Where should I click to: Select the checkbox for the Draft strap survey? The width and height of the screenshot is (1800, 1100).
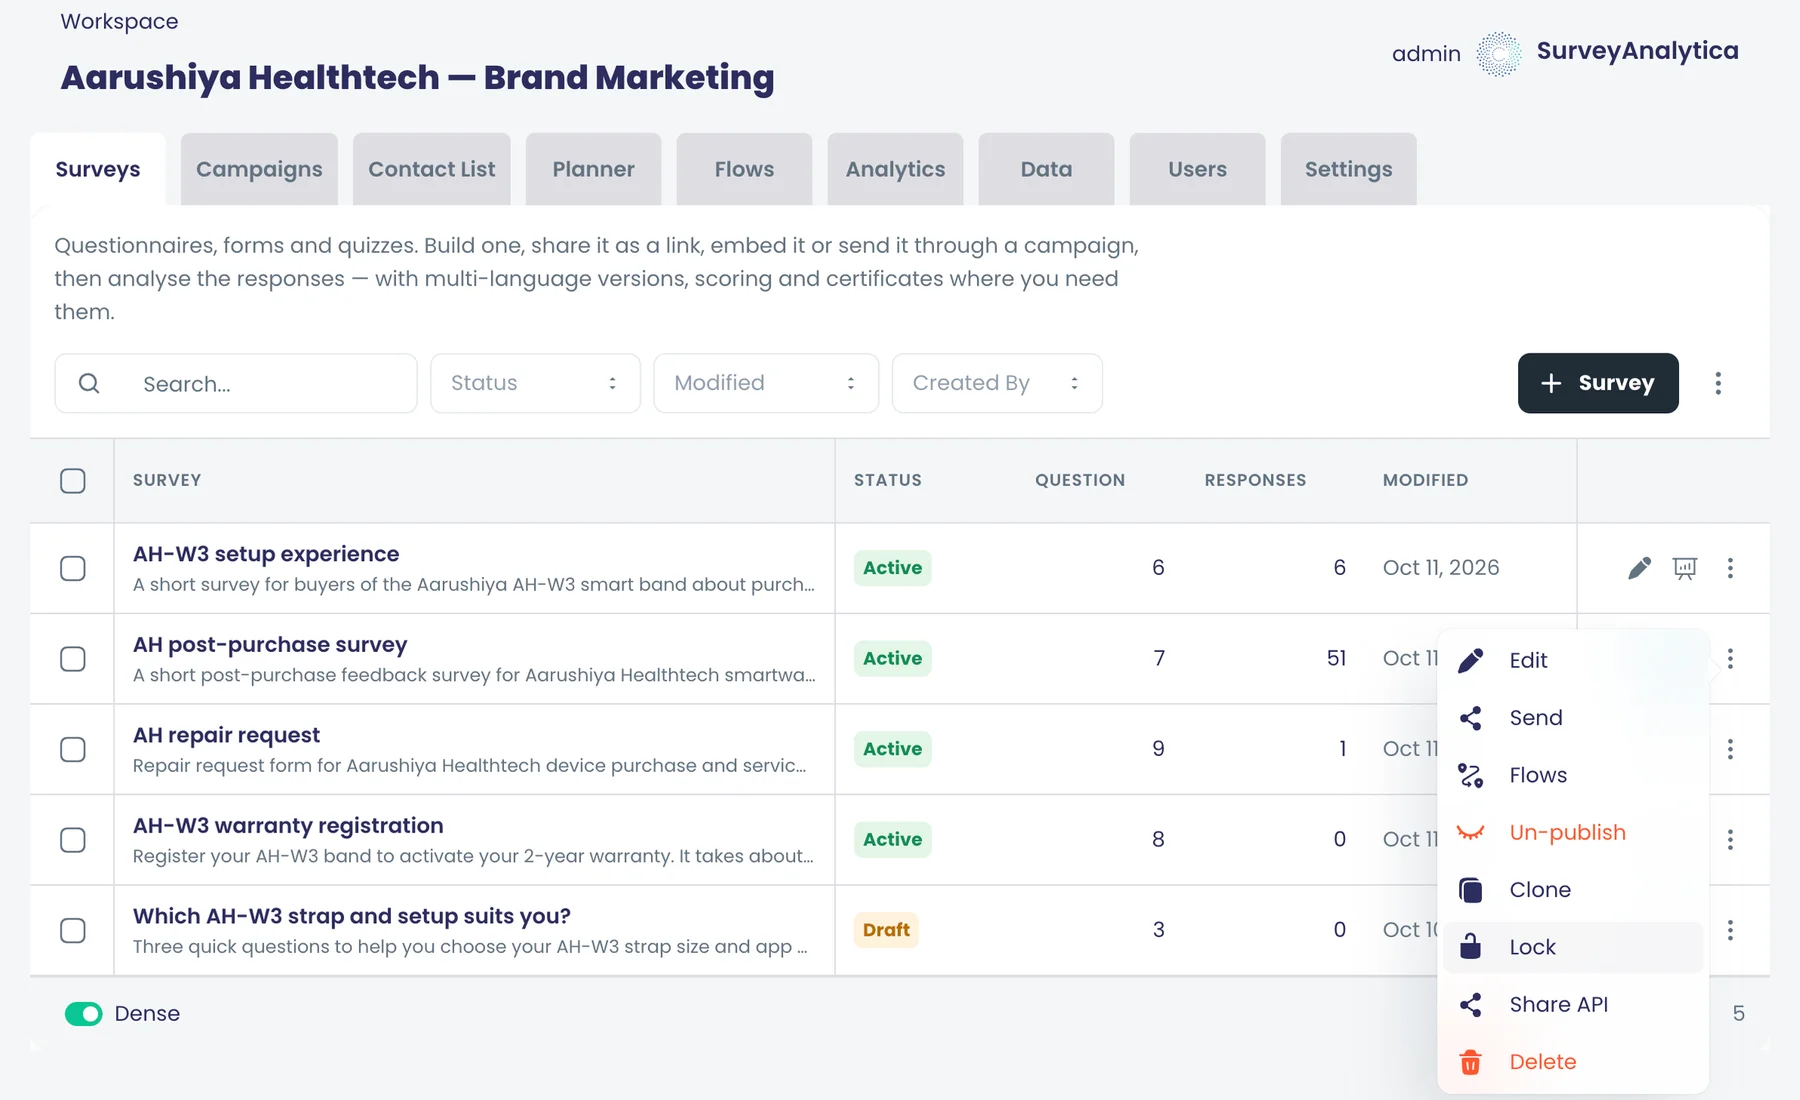73,930
